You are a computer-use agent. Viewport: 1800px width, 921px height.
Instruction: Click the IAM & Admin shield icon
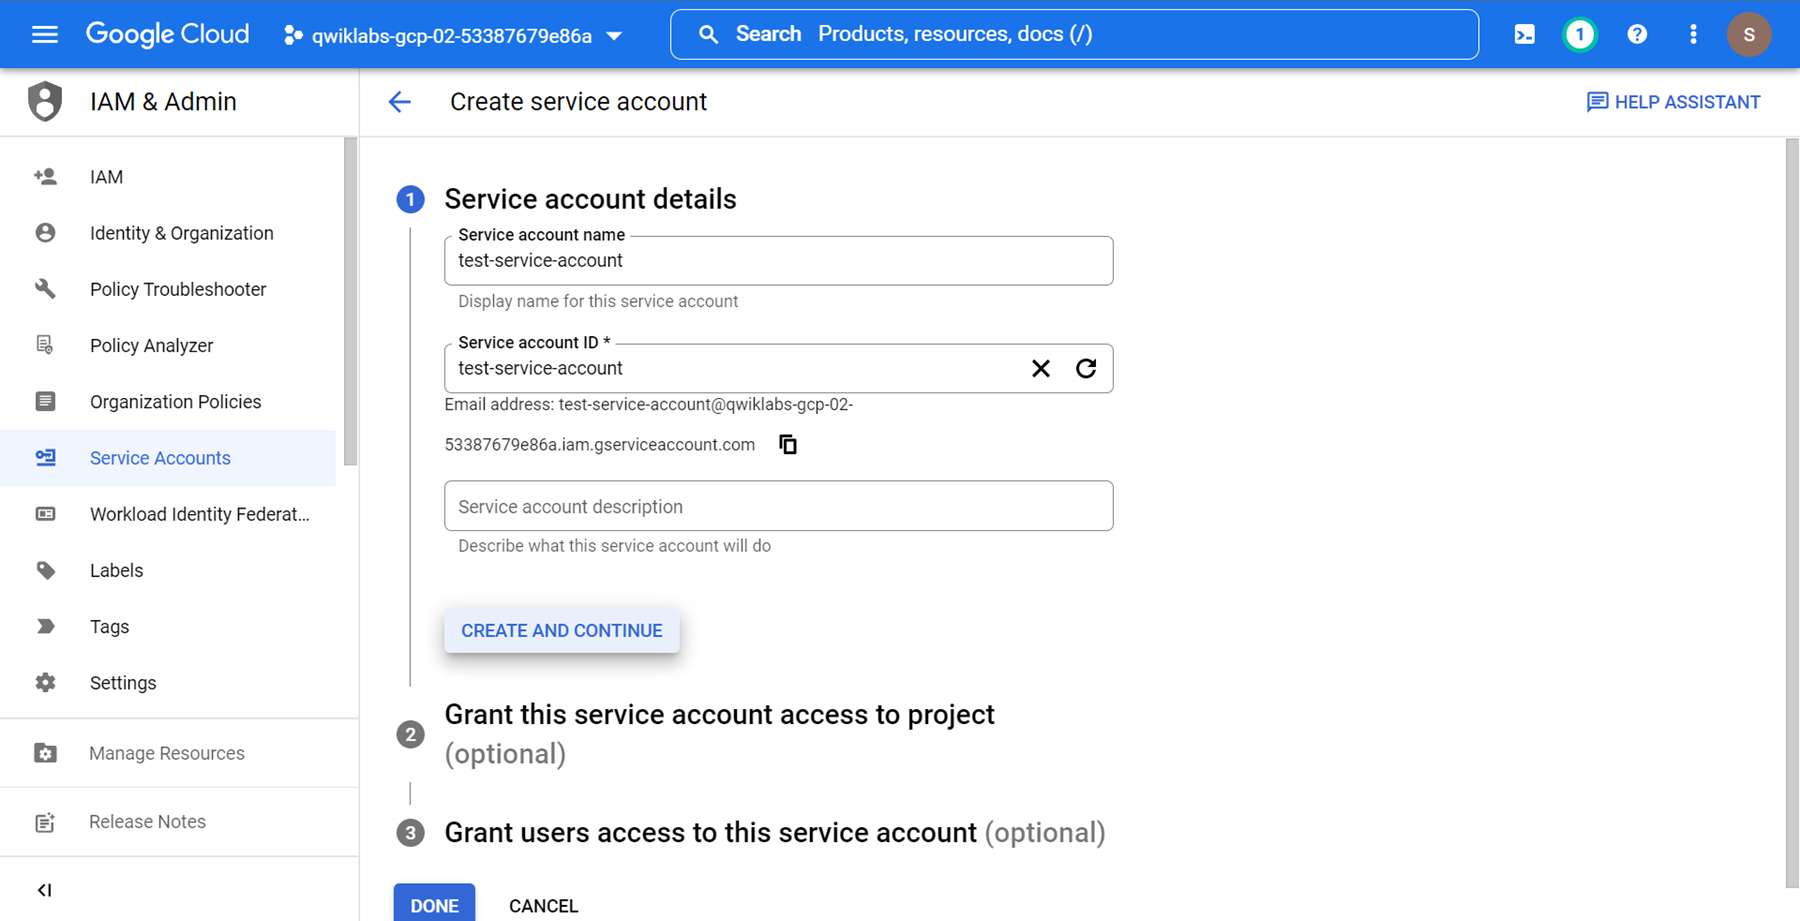pyautogui.click(x=45, y=102)
